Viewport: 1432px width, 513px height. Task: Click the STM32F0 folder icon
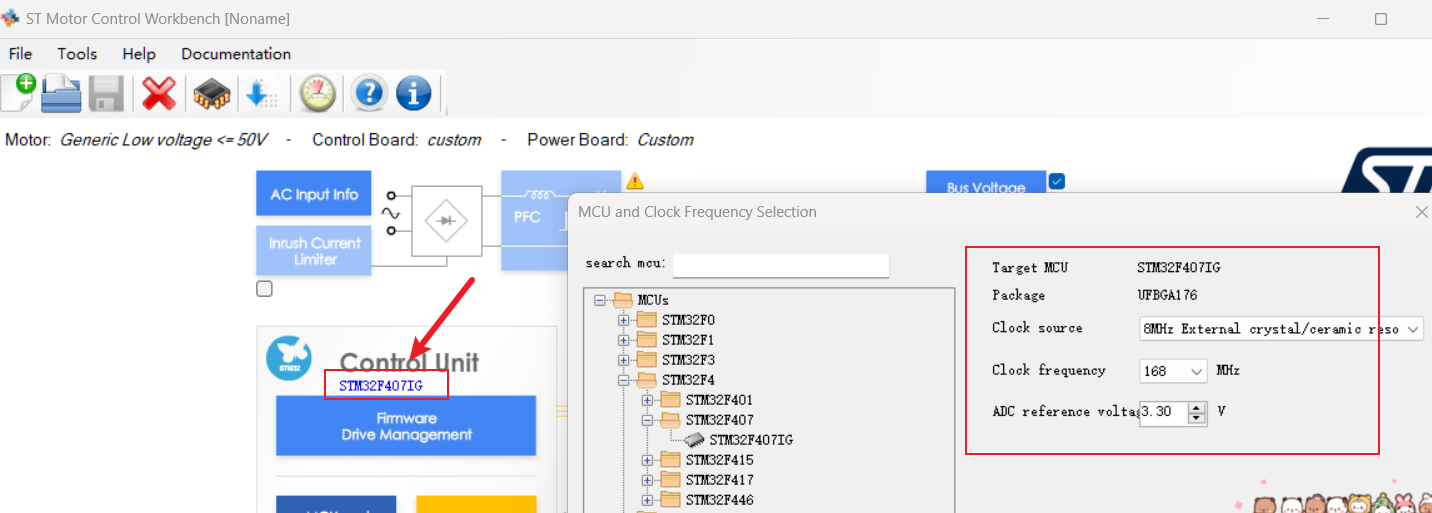(647, 320)
